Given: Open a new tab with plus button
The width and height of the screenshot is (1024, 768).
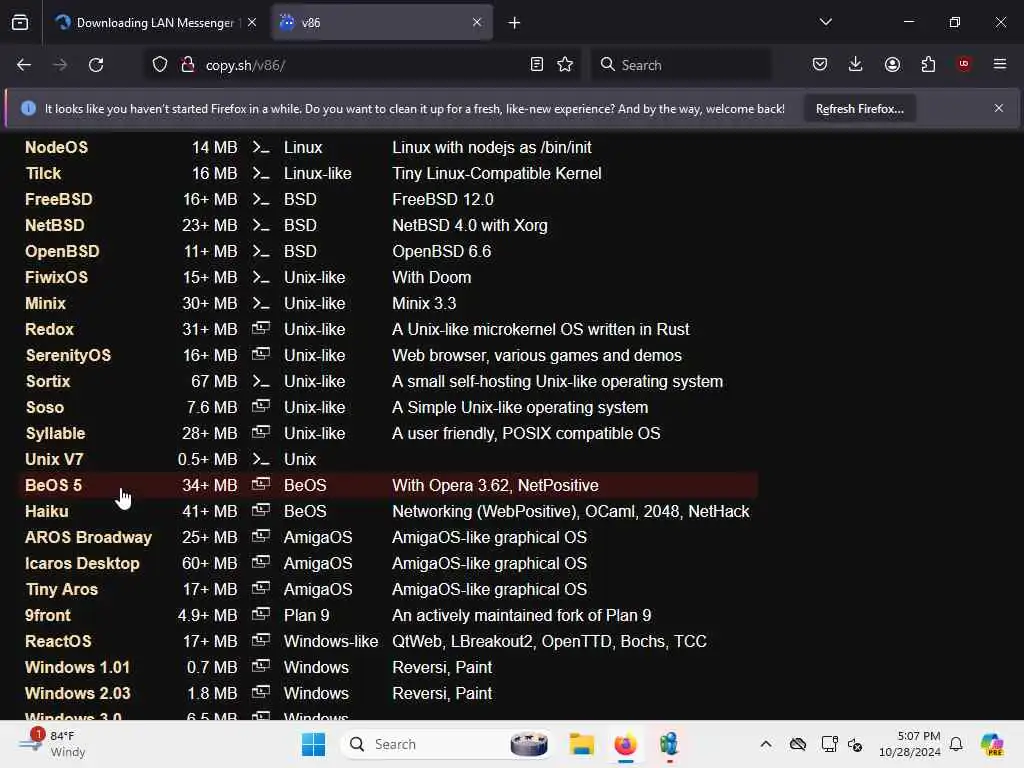Looking at the screenshot, I should pyautogui.click(x=515, y=23).
